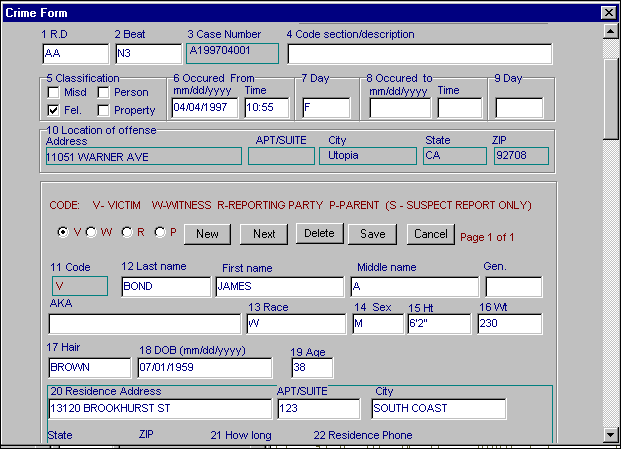Click the residence address 13120 BROOKHURST ST

tap(160, 409)
